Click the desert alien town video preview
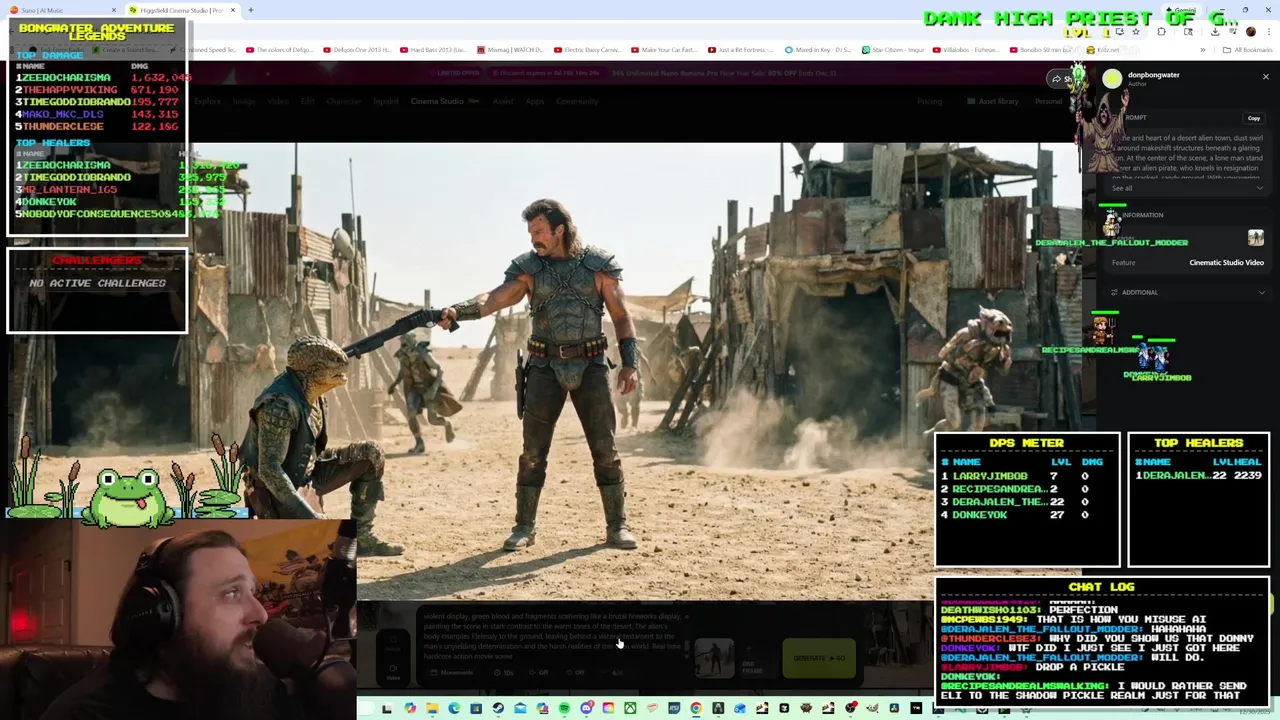 pos(636,370)
